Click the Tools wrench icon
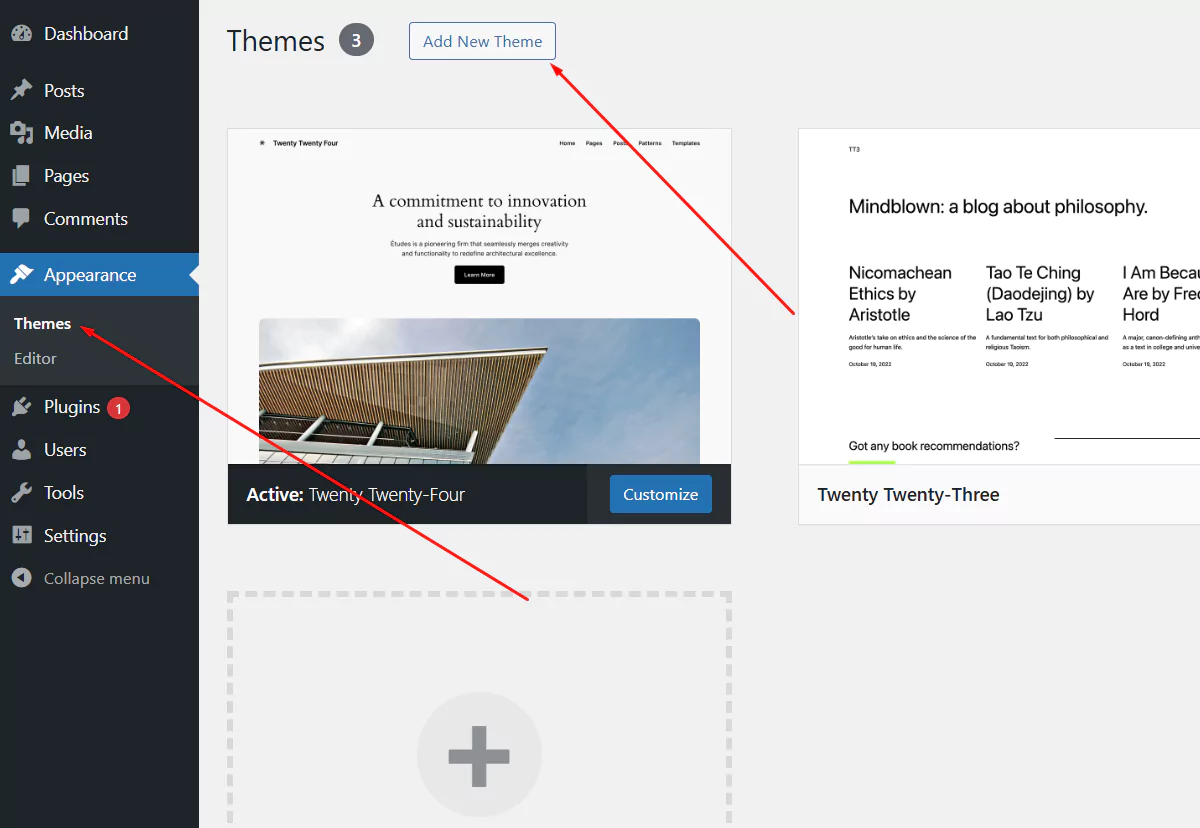 click(22, 493)
